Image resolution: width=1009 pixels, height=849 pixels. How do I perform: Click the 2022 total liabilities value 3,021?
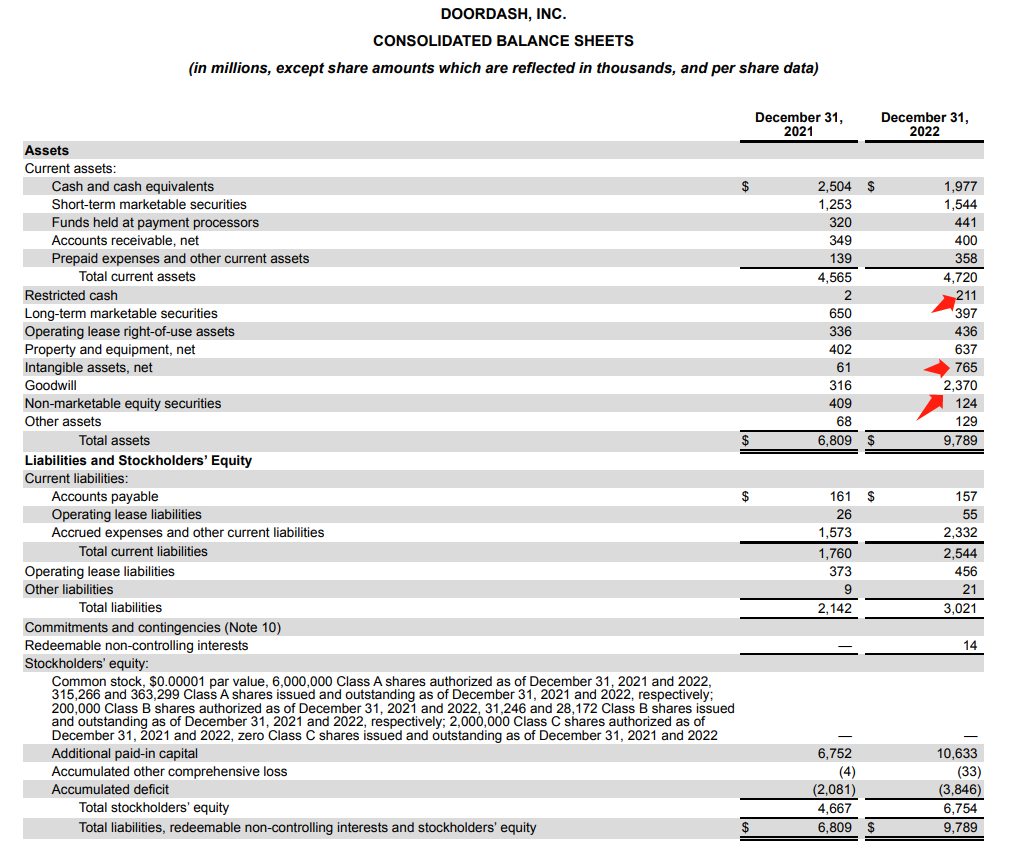tap(961, 608)
